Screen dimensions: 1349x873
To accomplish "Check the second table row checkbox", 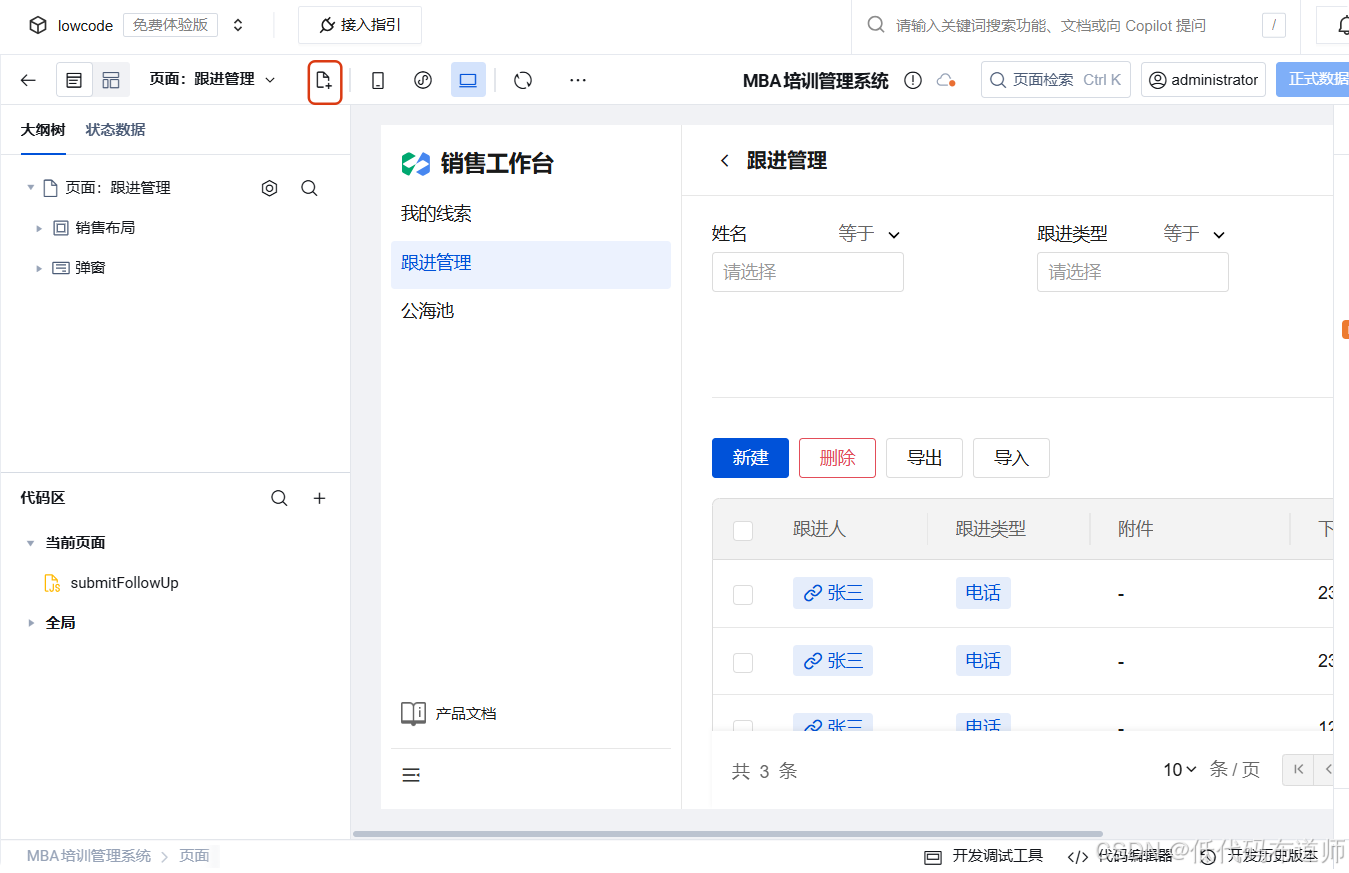I will pos(743,661).
